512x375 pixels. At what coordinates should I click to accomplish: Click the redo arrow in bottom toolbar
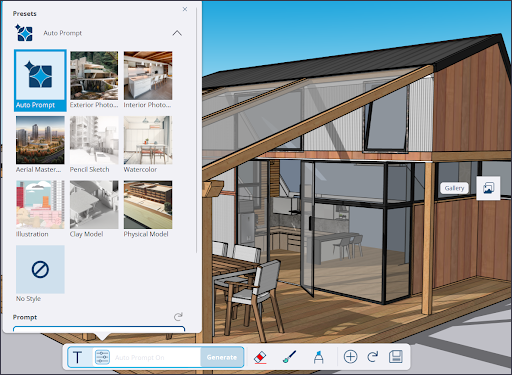pyautogui.click(x=372, y=357)
